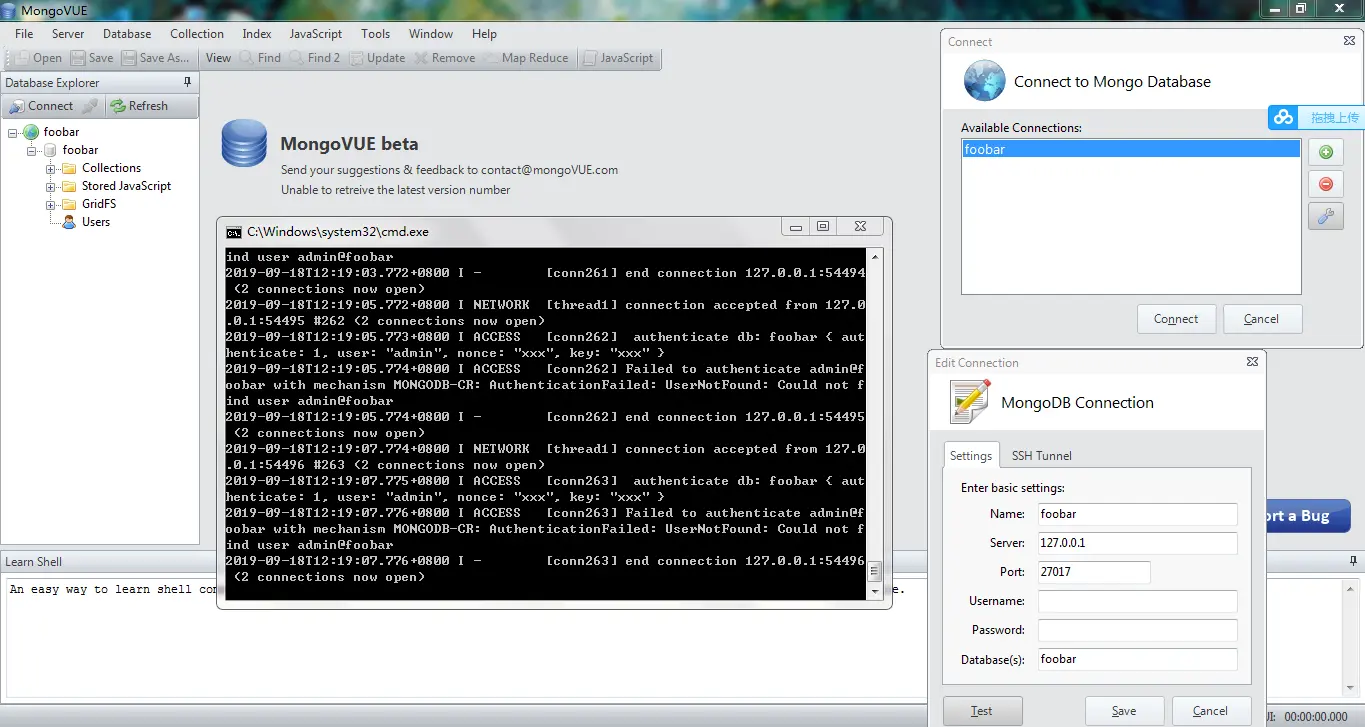
Task: Click the Username input field
Action: point(1137,601)
